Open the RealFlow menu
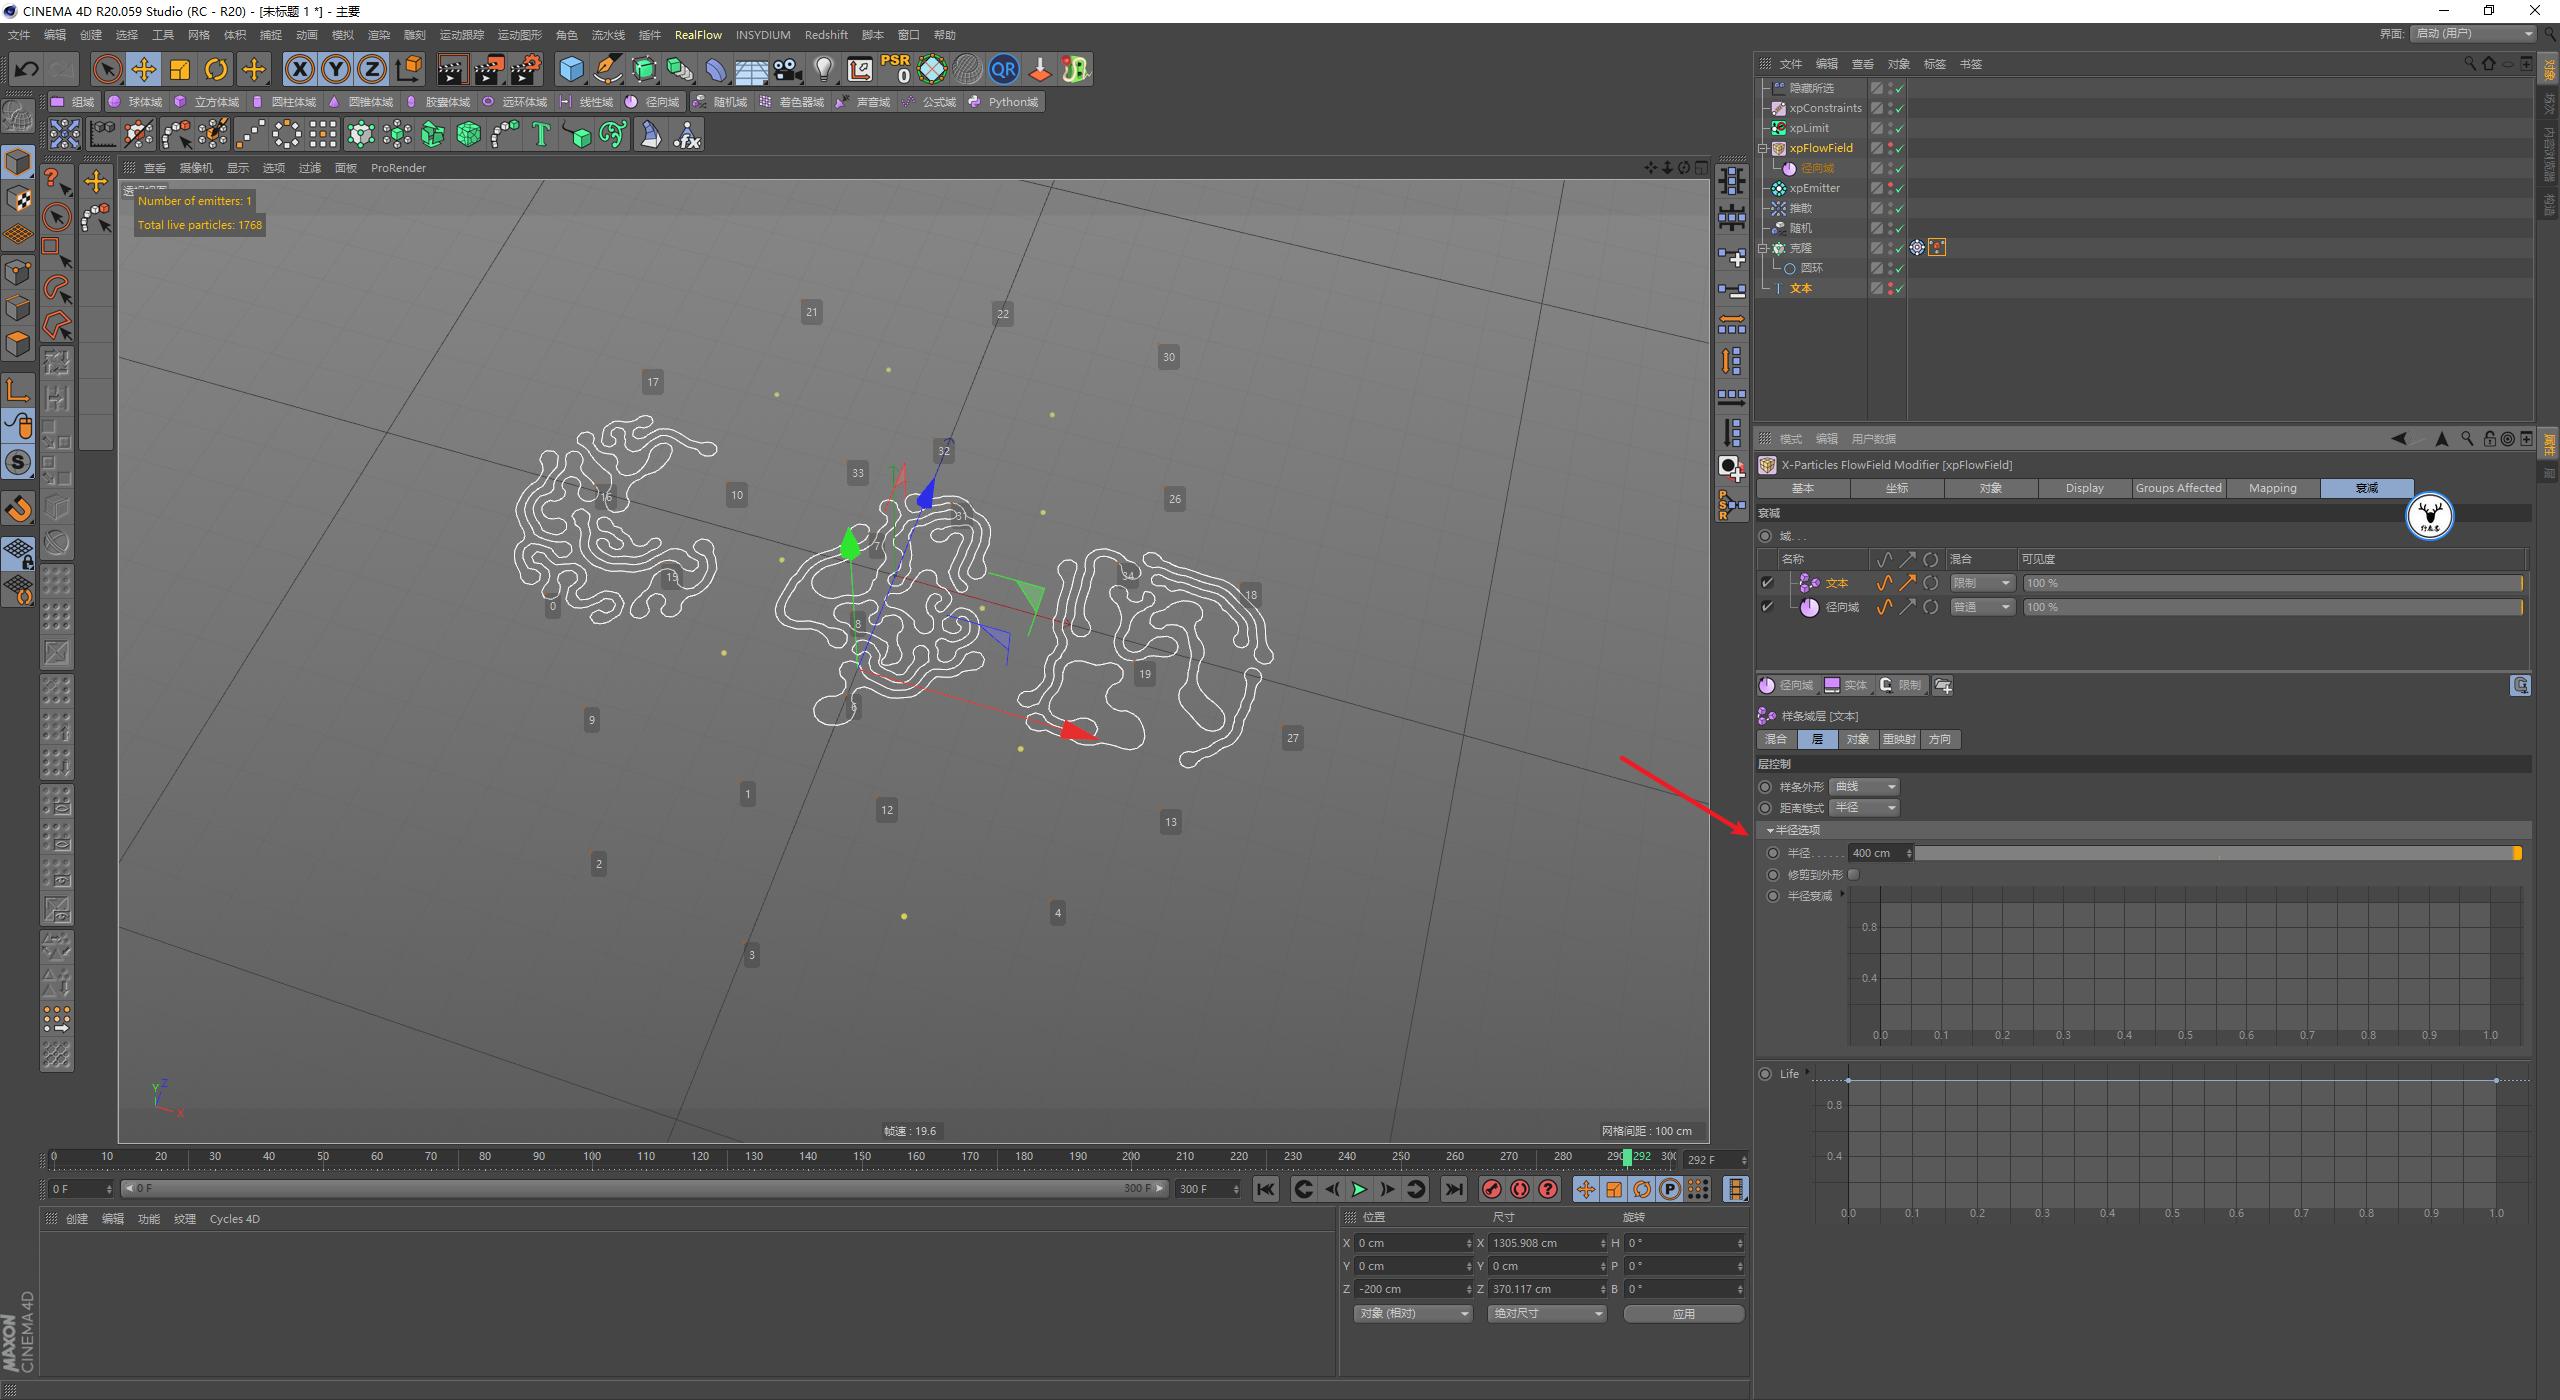Image resolution: width=2560 pixels, height=1400 pixels. [x=699, y=34]
